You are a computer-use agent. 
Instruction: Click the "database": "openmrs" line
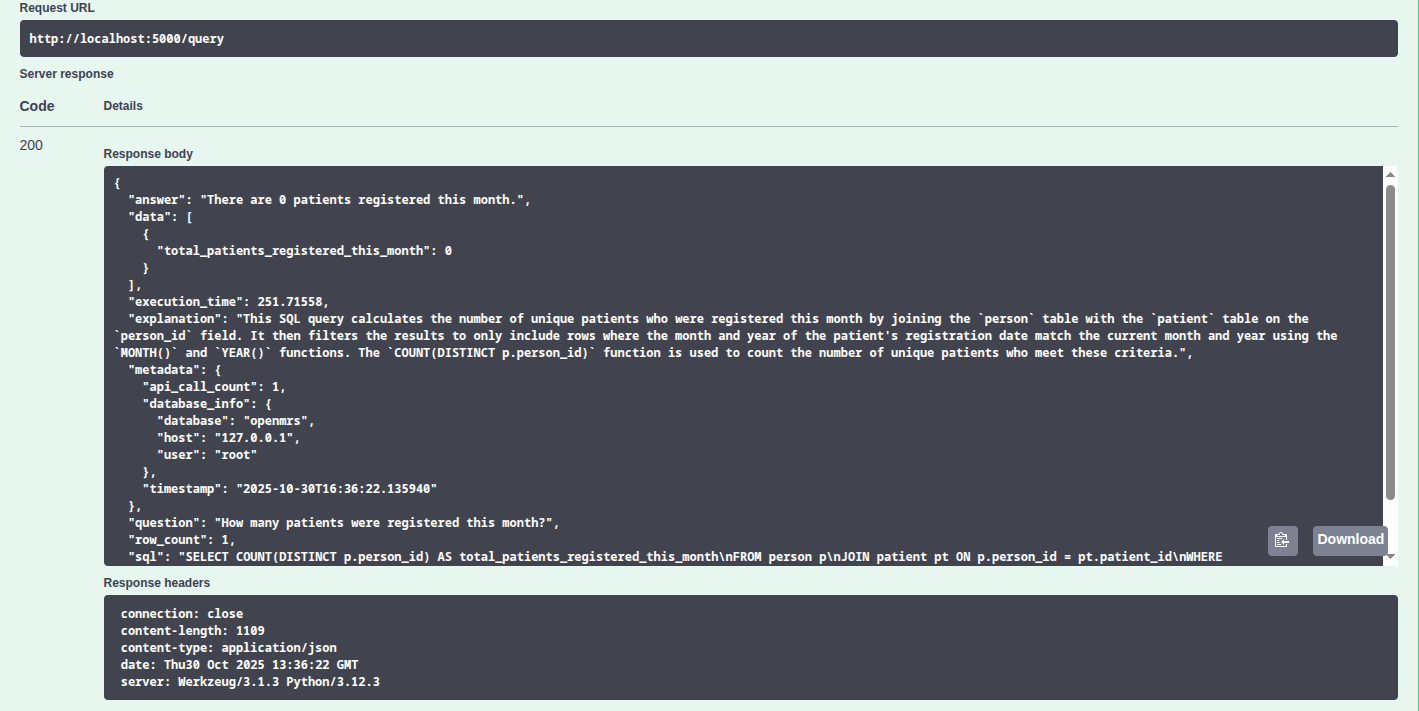click(235, 421)
